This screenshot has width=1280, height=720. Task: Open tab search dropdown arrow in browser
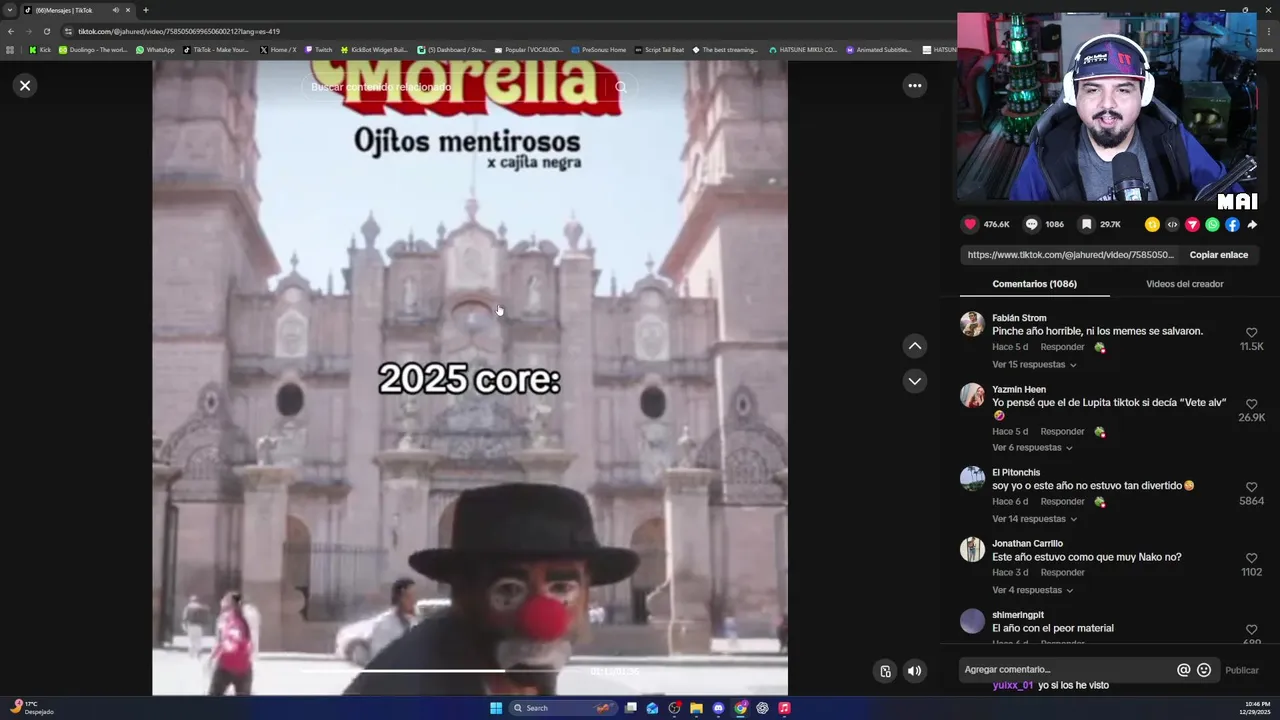click(10, 10)
